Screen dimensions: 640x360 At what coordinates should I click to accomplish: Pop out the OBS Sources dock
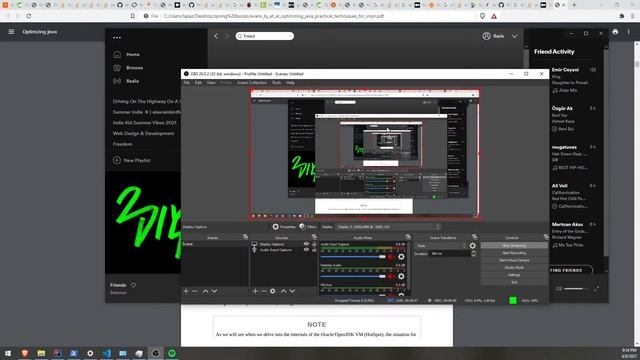[314, 237]
